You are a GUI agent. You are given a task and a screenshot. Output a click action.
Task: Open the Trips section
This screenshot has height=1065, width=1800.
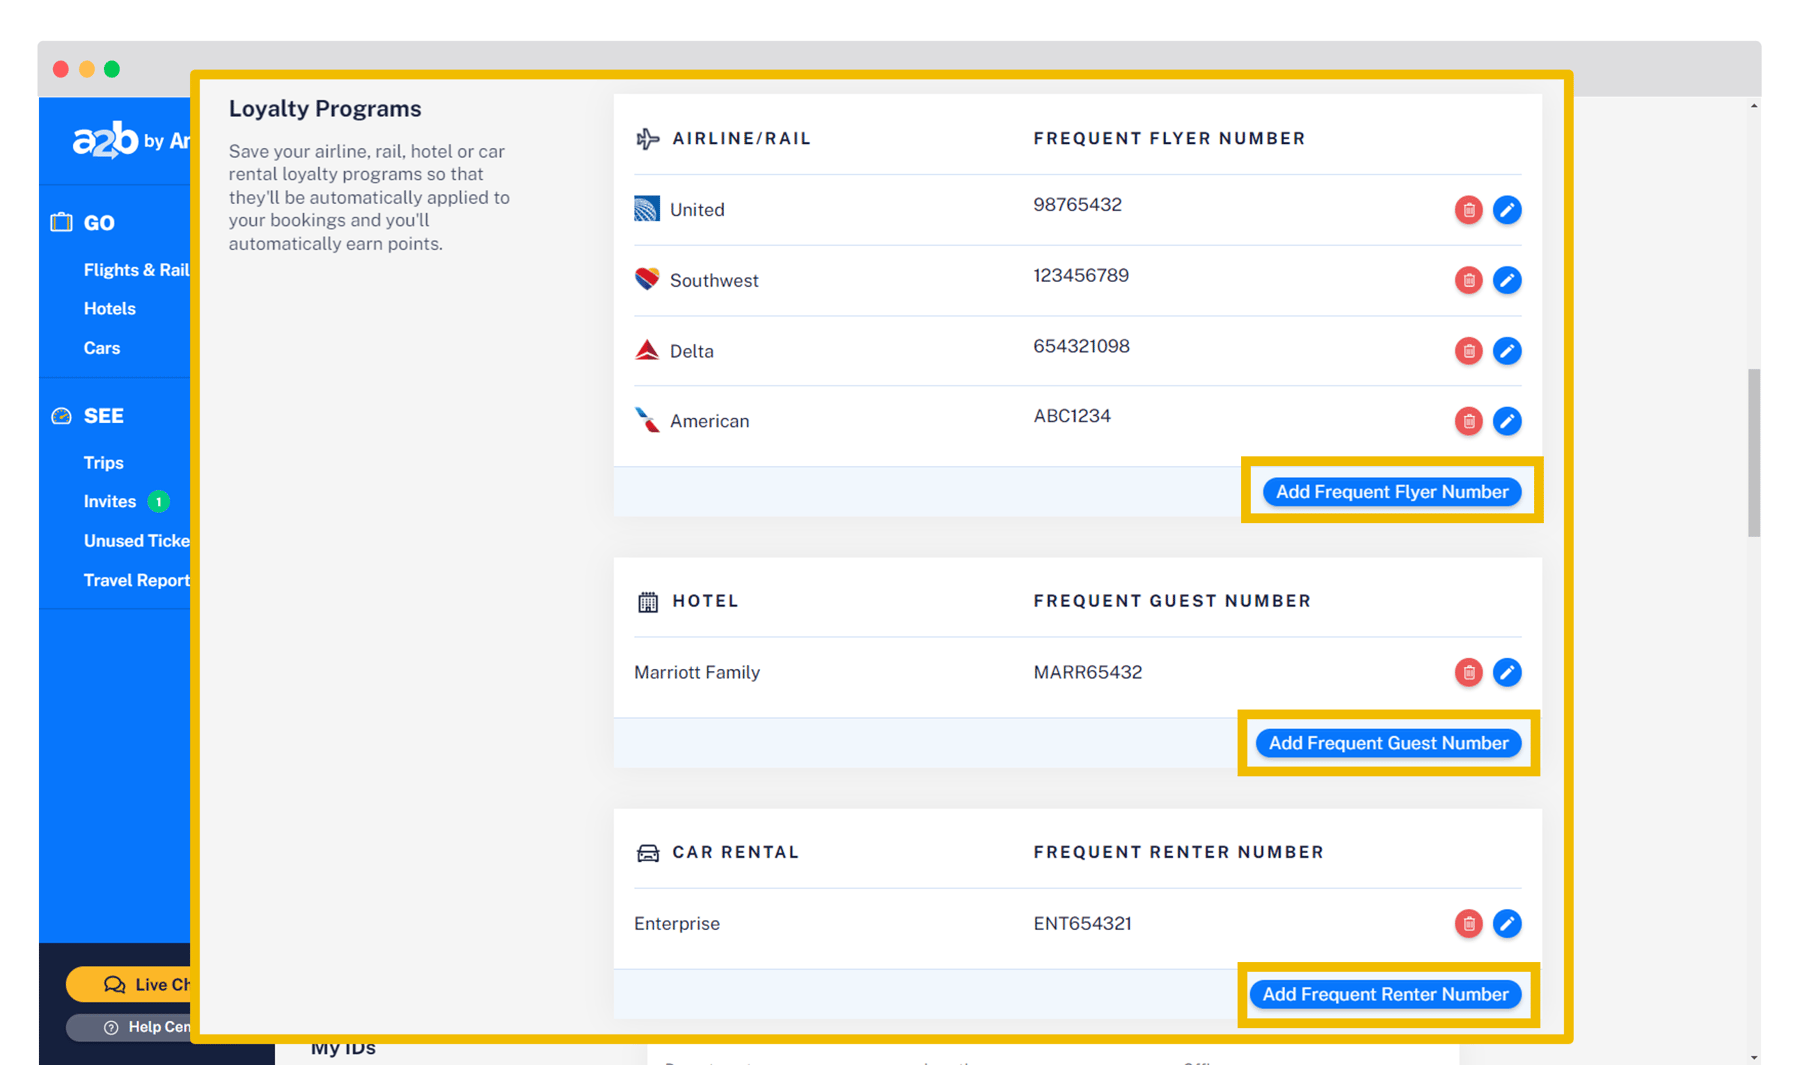tap(103, 462)
